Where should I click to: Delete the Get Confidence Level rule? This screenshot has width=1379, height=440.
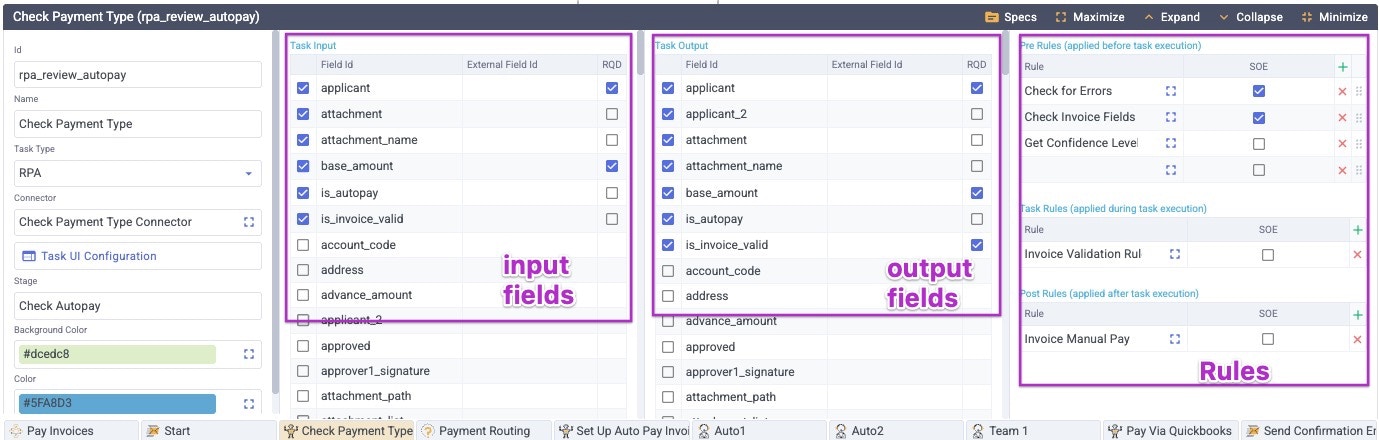[1342, 143]
